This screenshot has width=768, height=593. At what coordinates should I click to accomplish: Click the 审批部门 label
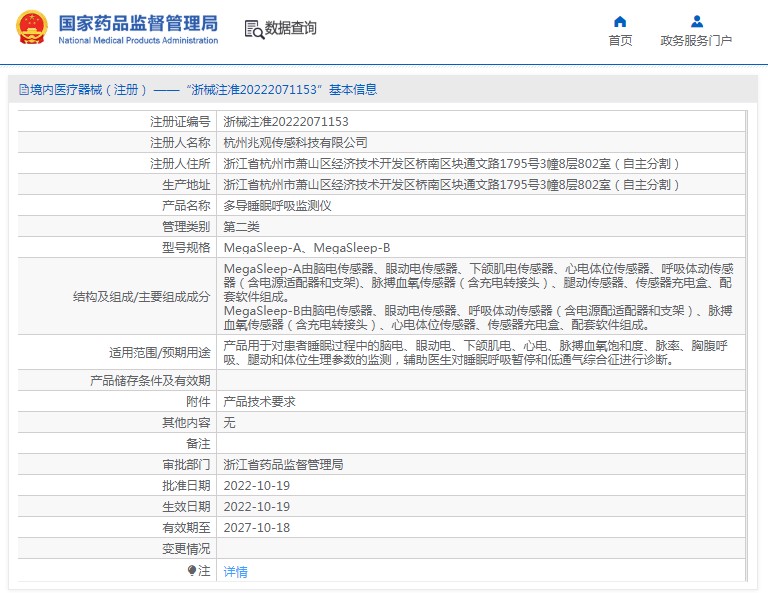point(186,465)
